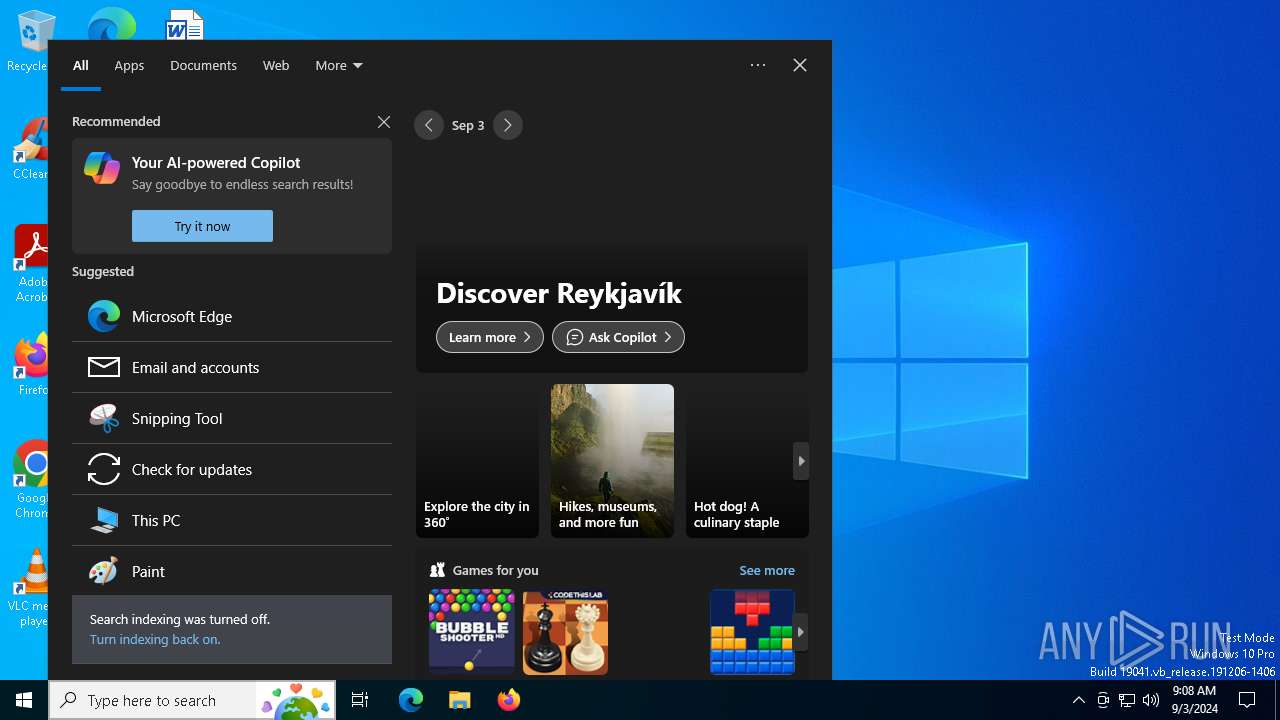Switch to the Web tab

[276, 65]
